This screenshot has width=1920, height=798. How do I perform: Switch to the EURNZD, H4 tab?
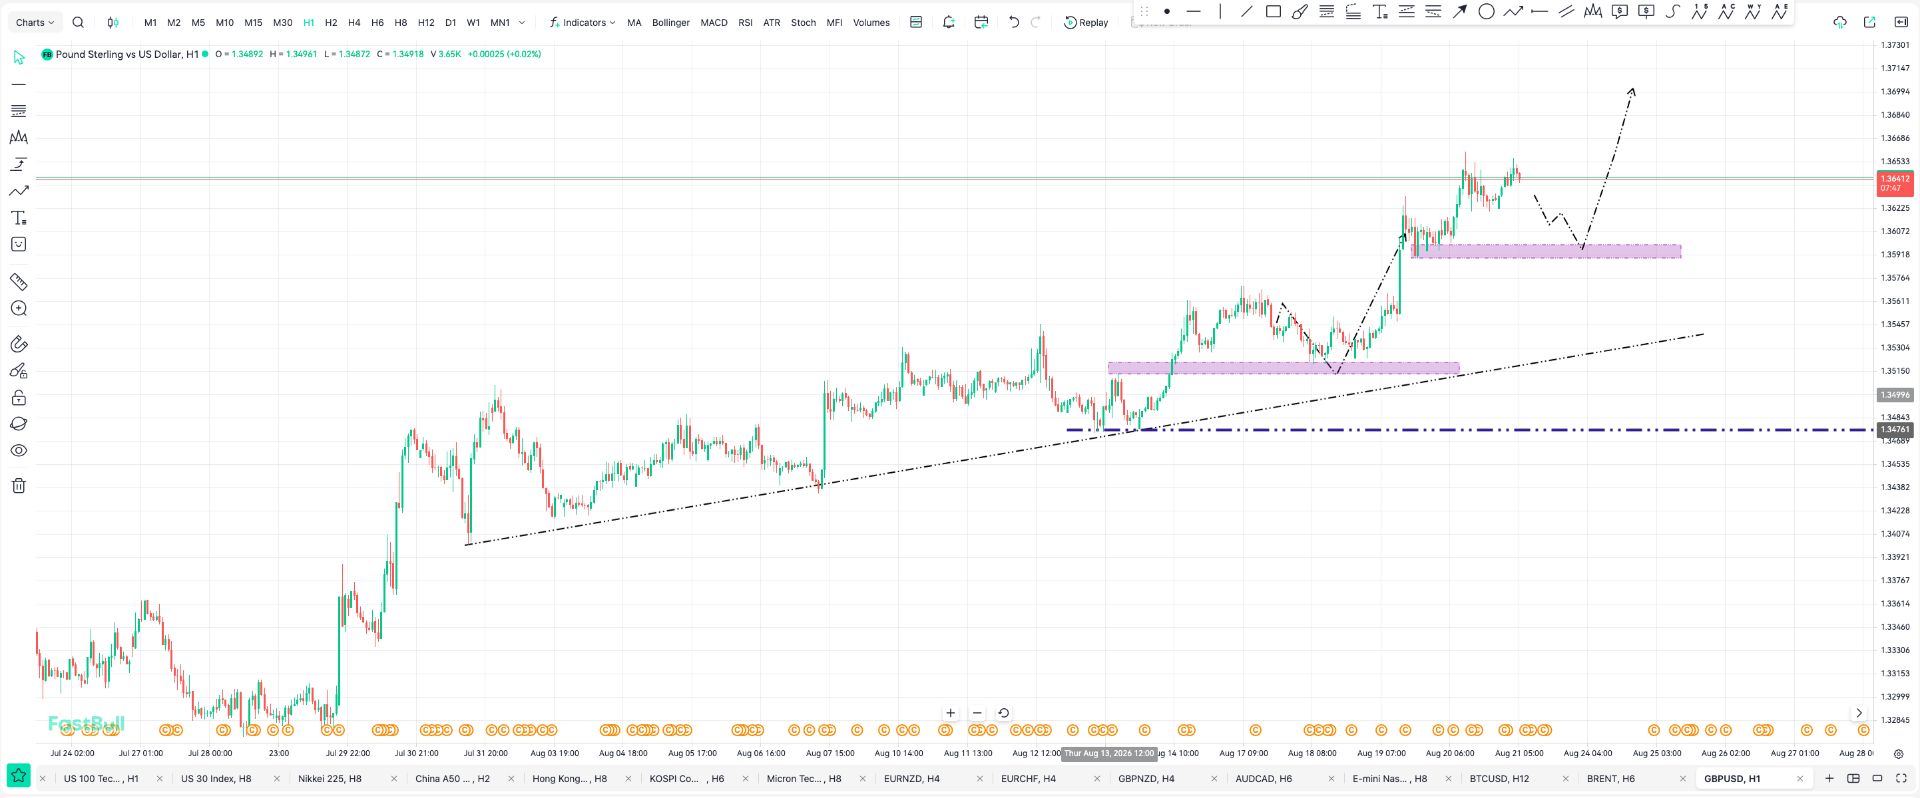pos(912,778)
